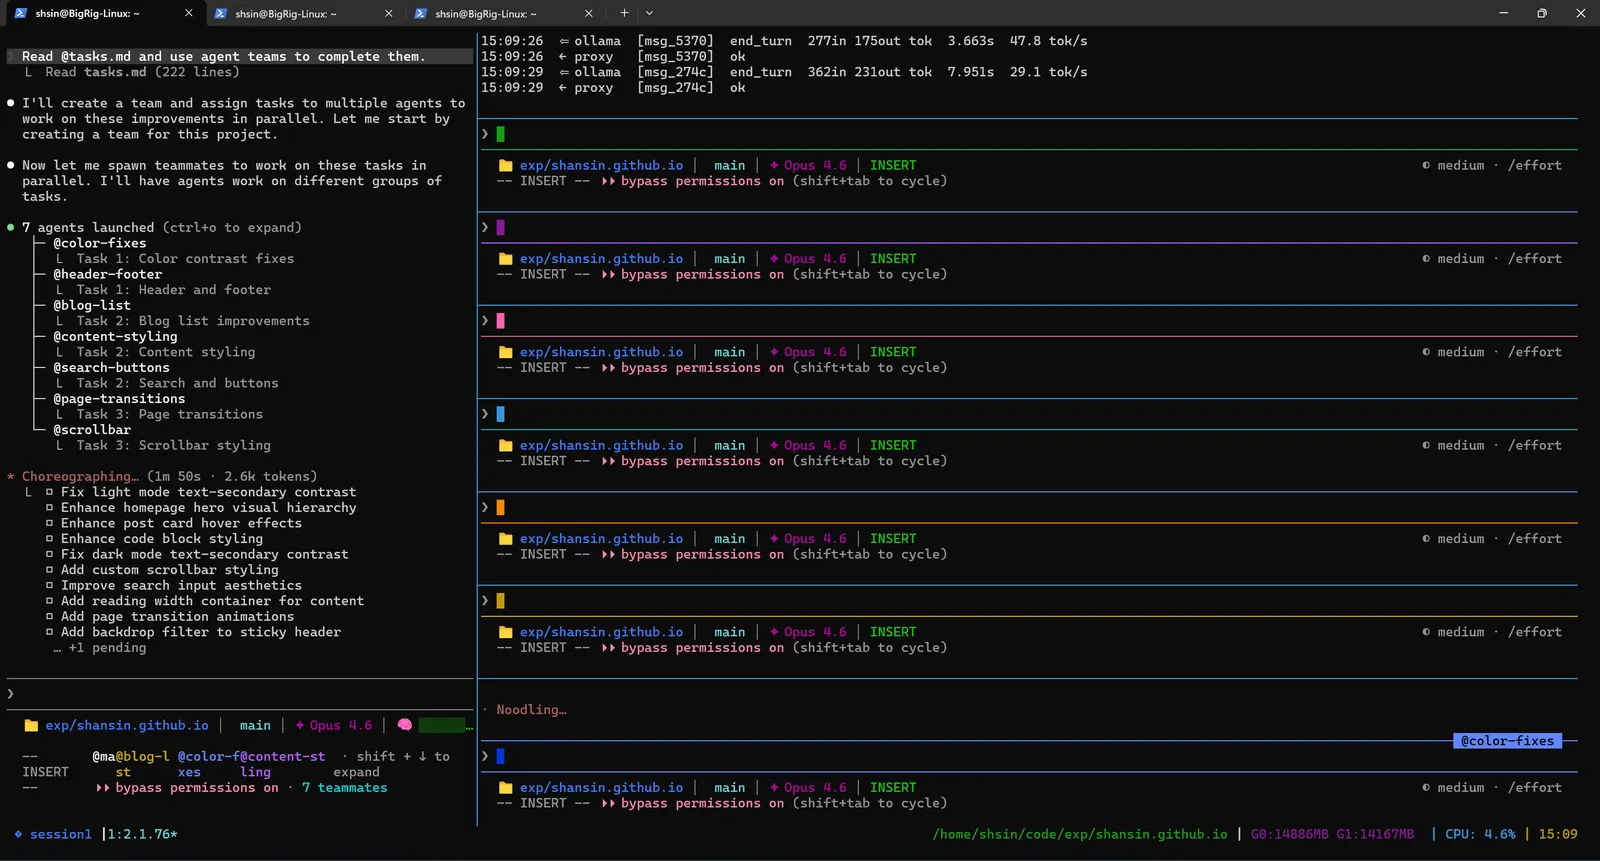Click /effort command in green-cursor pane
Screen dimensions: 1600x861
point(1535,166)
